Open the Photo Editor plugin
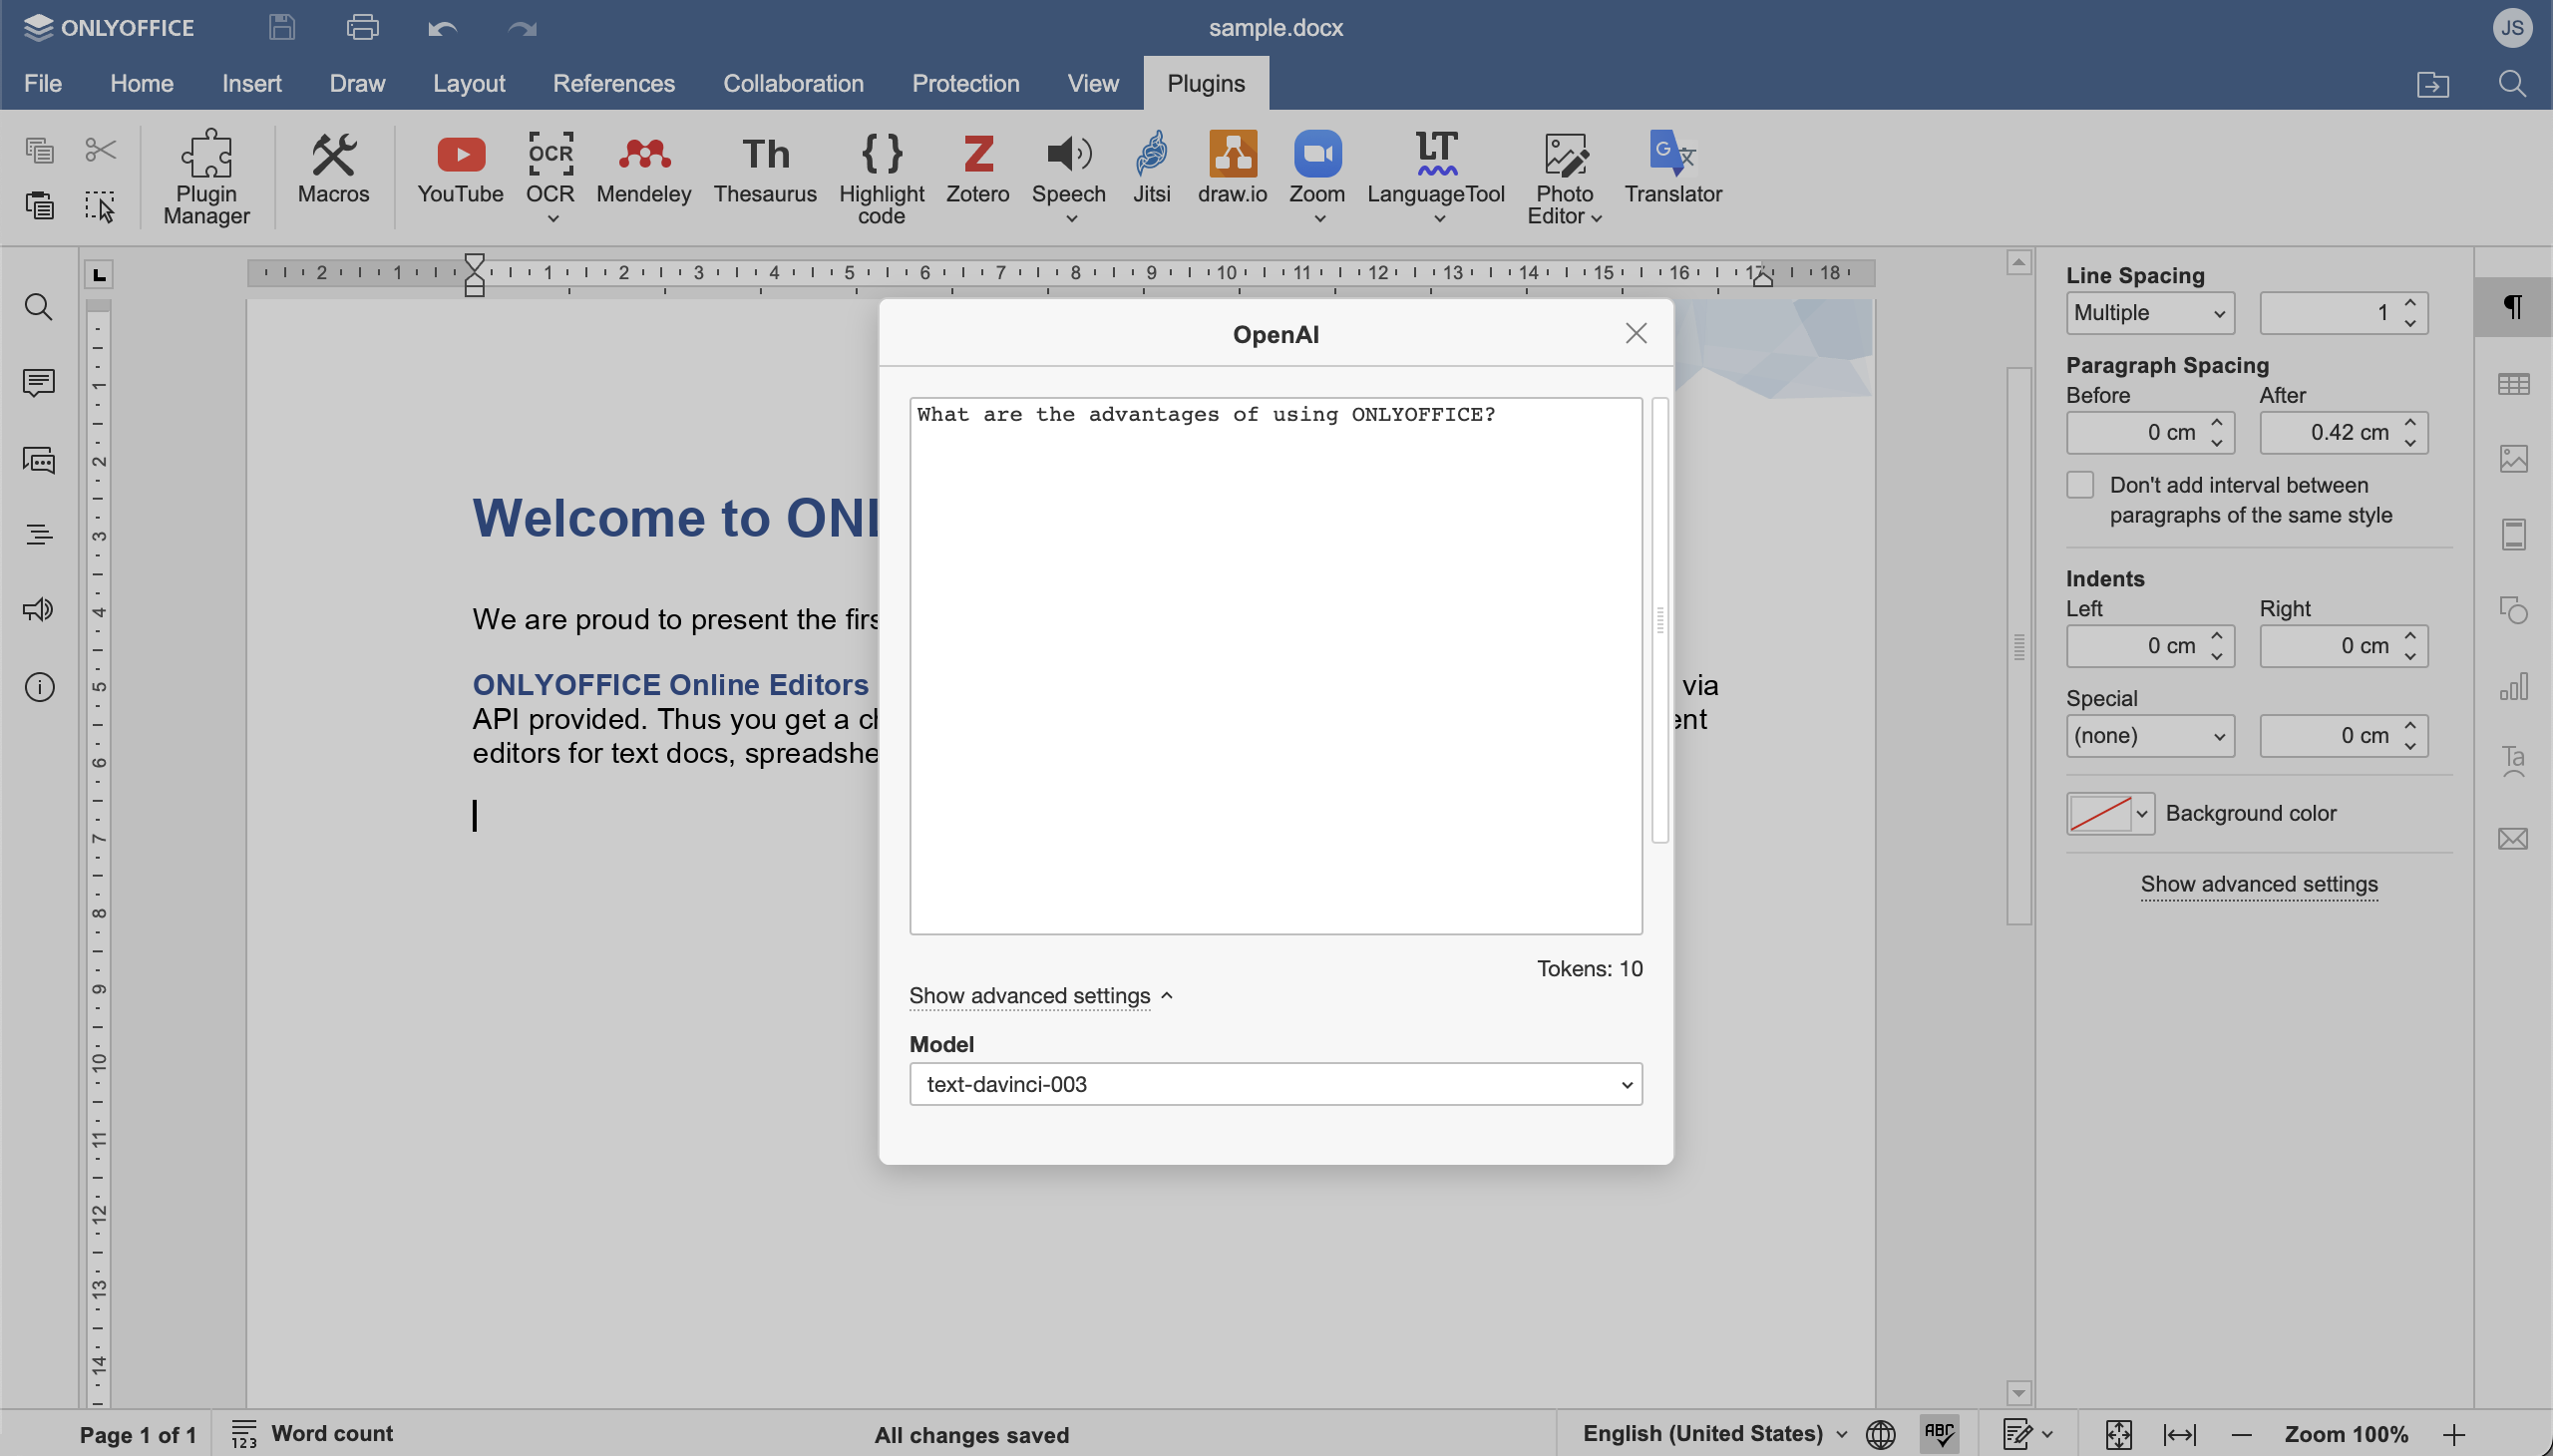This screenshot has height=1456, width=2553. pos(1564,177)
